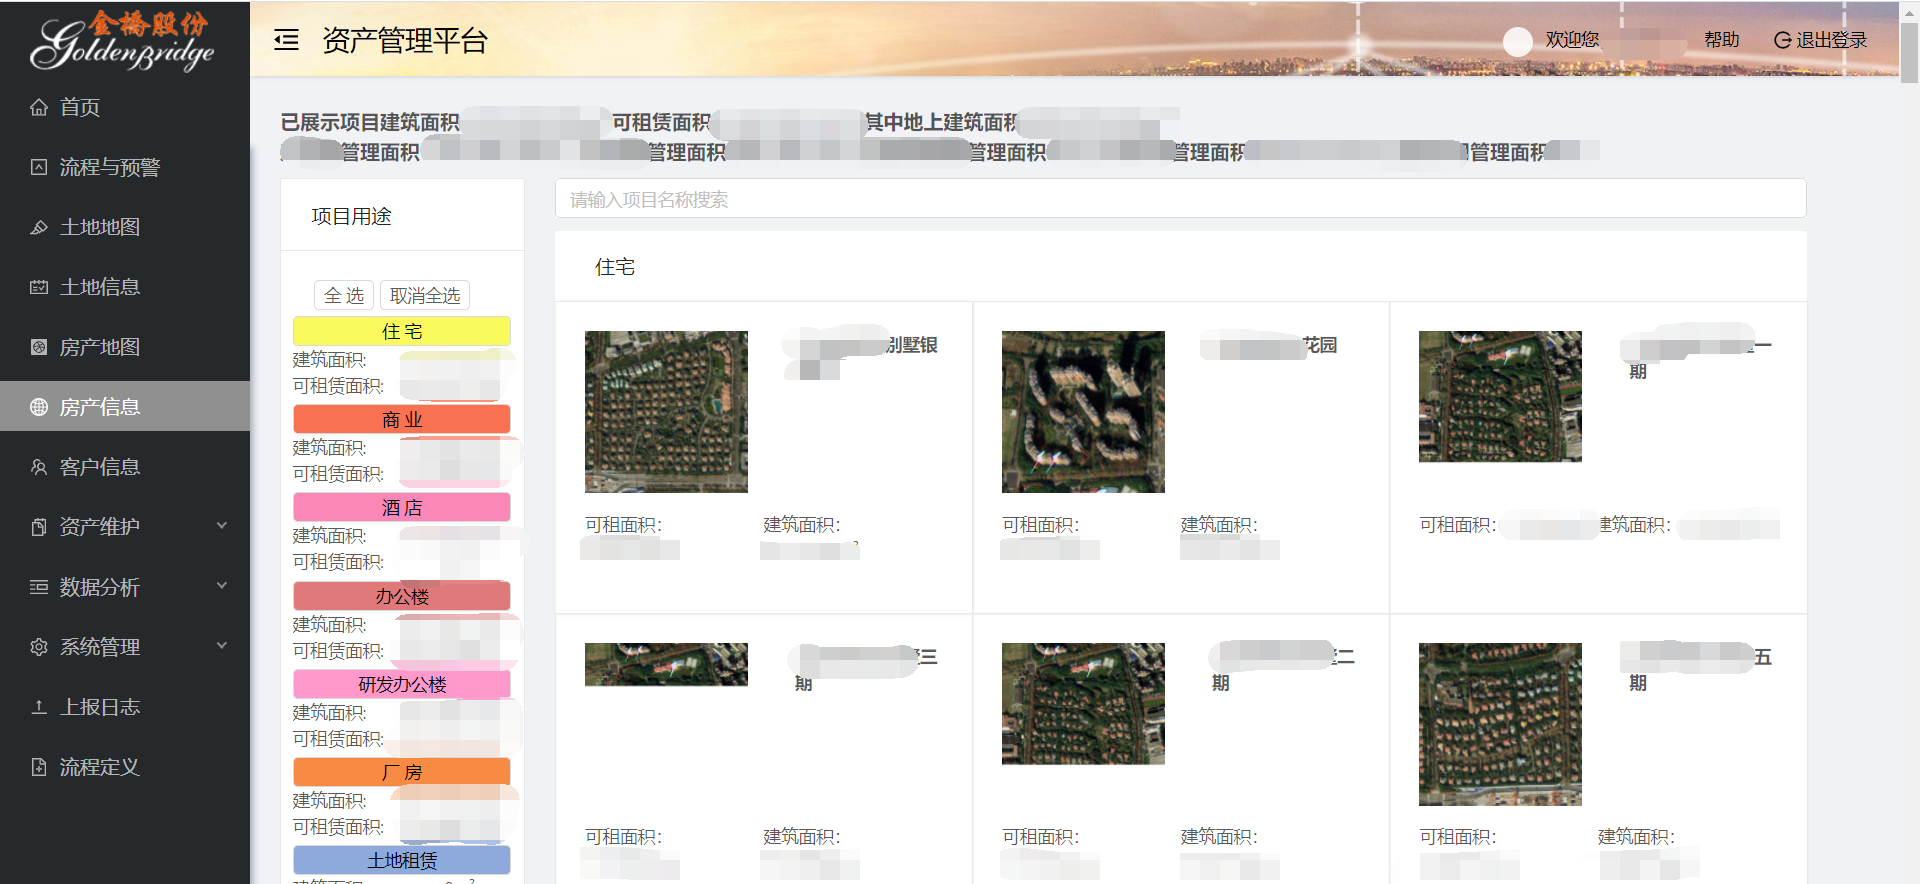Click the 客户信息 person icon
This screenshot has height=884, width=1920.
39,467
